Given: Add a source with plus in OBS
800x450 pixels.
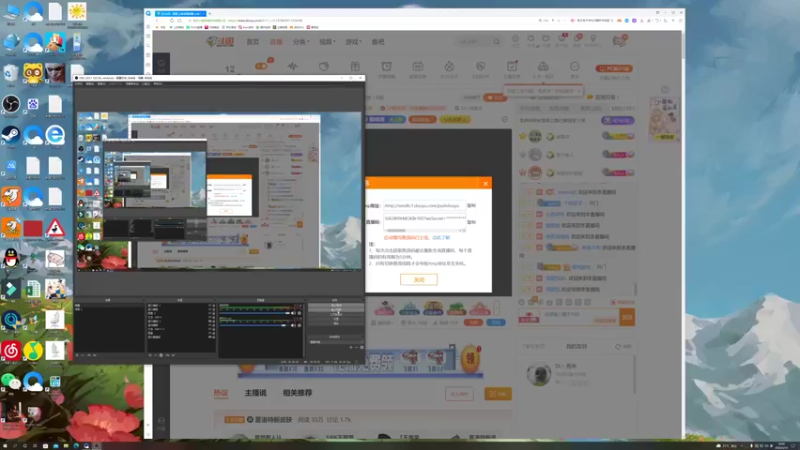Looking at the screenshot, I should tap(150, 355).
